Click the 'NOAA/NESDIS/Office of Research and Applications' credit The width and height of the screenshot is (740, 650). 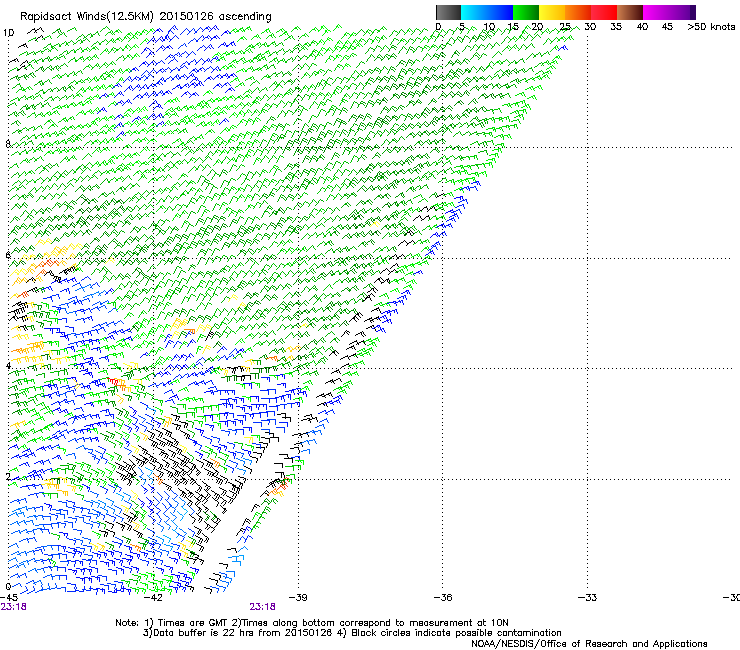click(x=589, y=644)
